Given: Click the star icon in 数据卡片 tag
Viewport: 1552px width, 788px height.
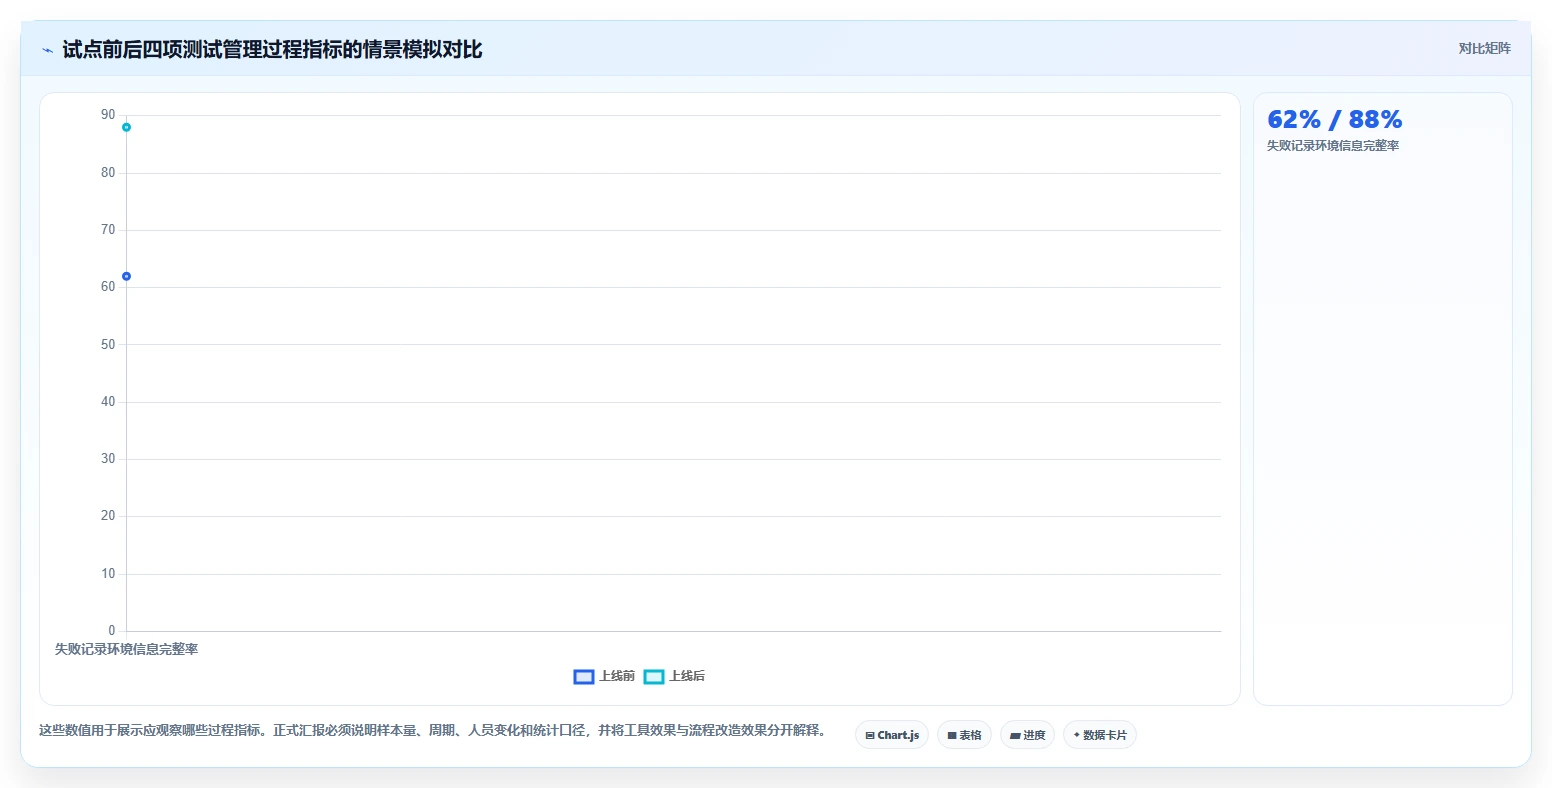Looking at the screenshot, I should click(x=1077, y=735).
